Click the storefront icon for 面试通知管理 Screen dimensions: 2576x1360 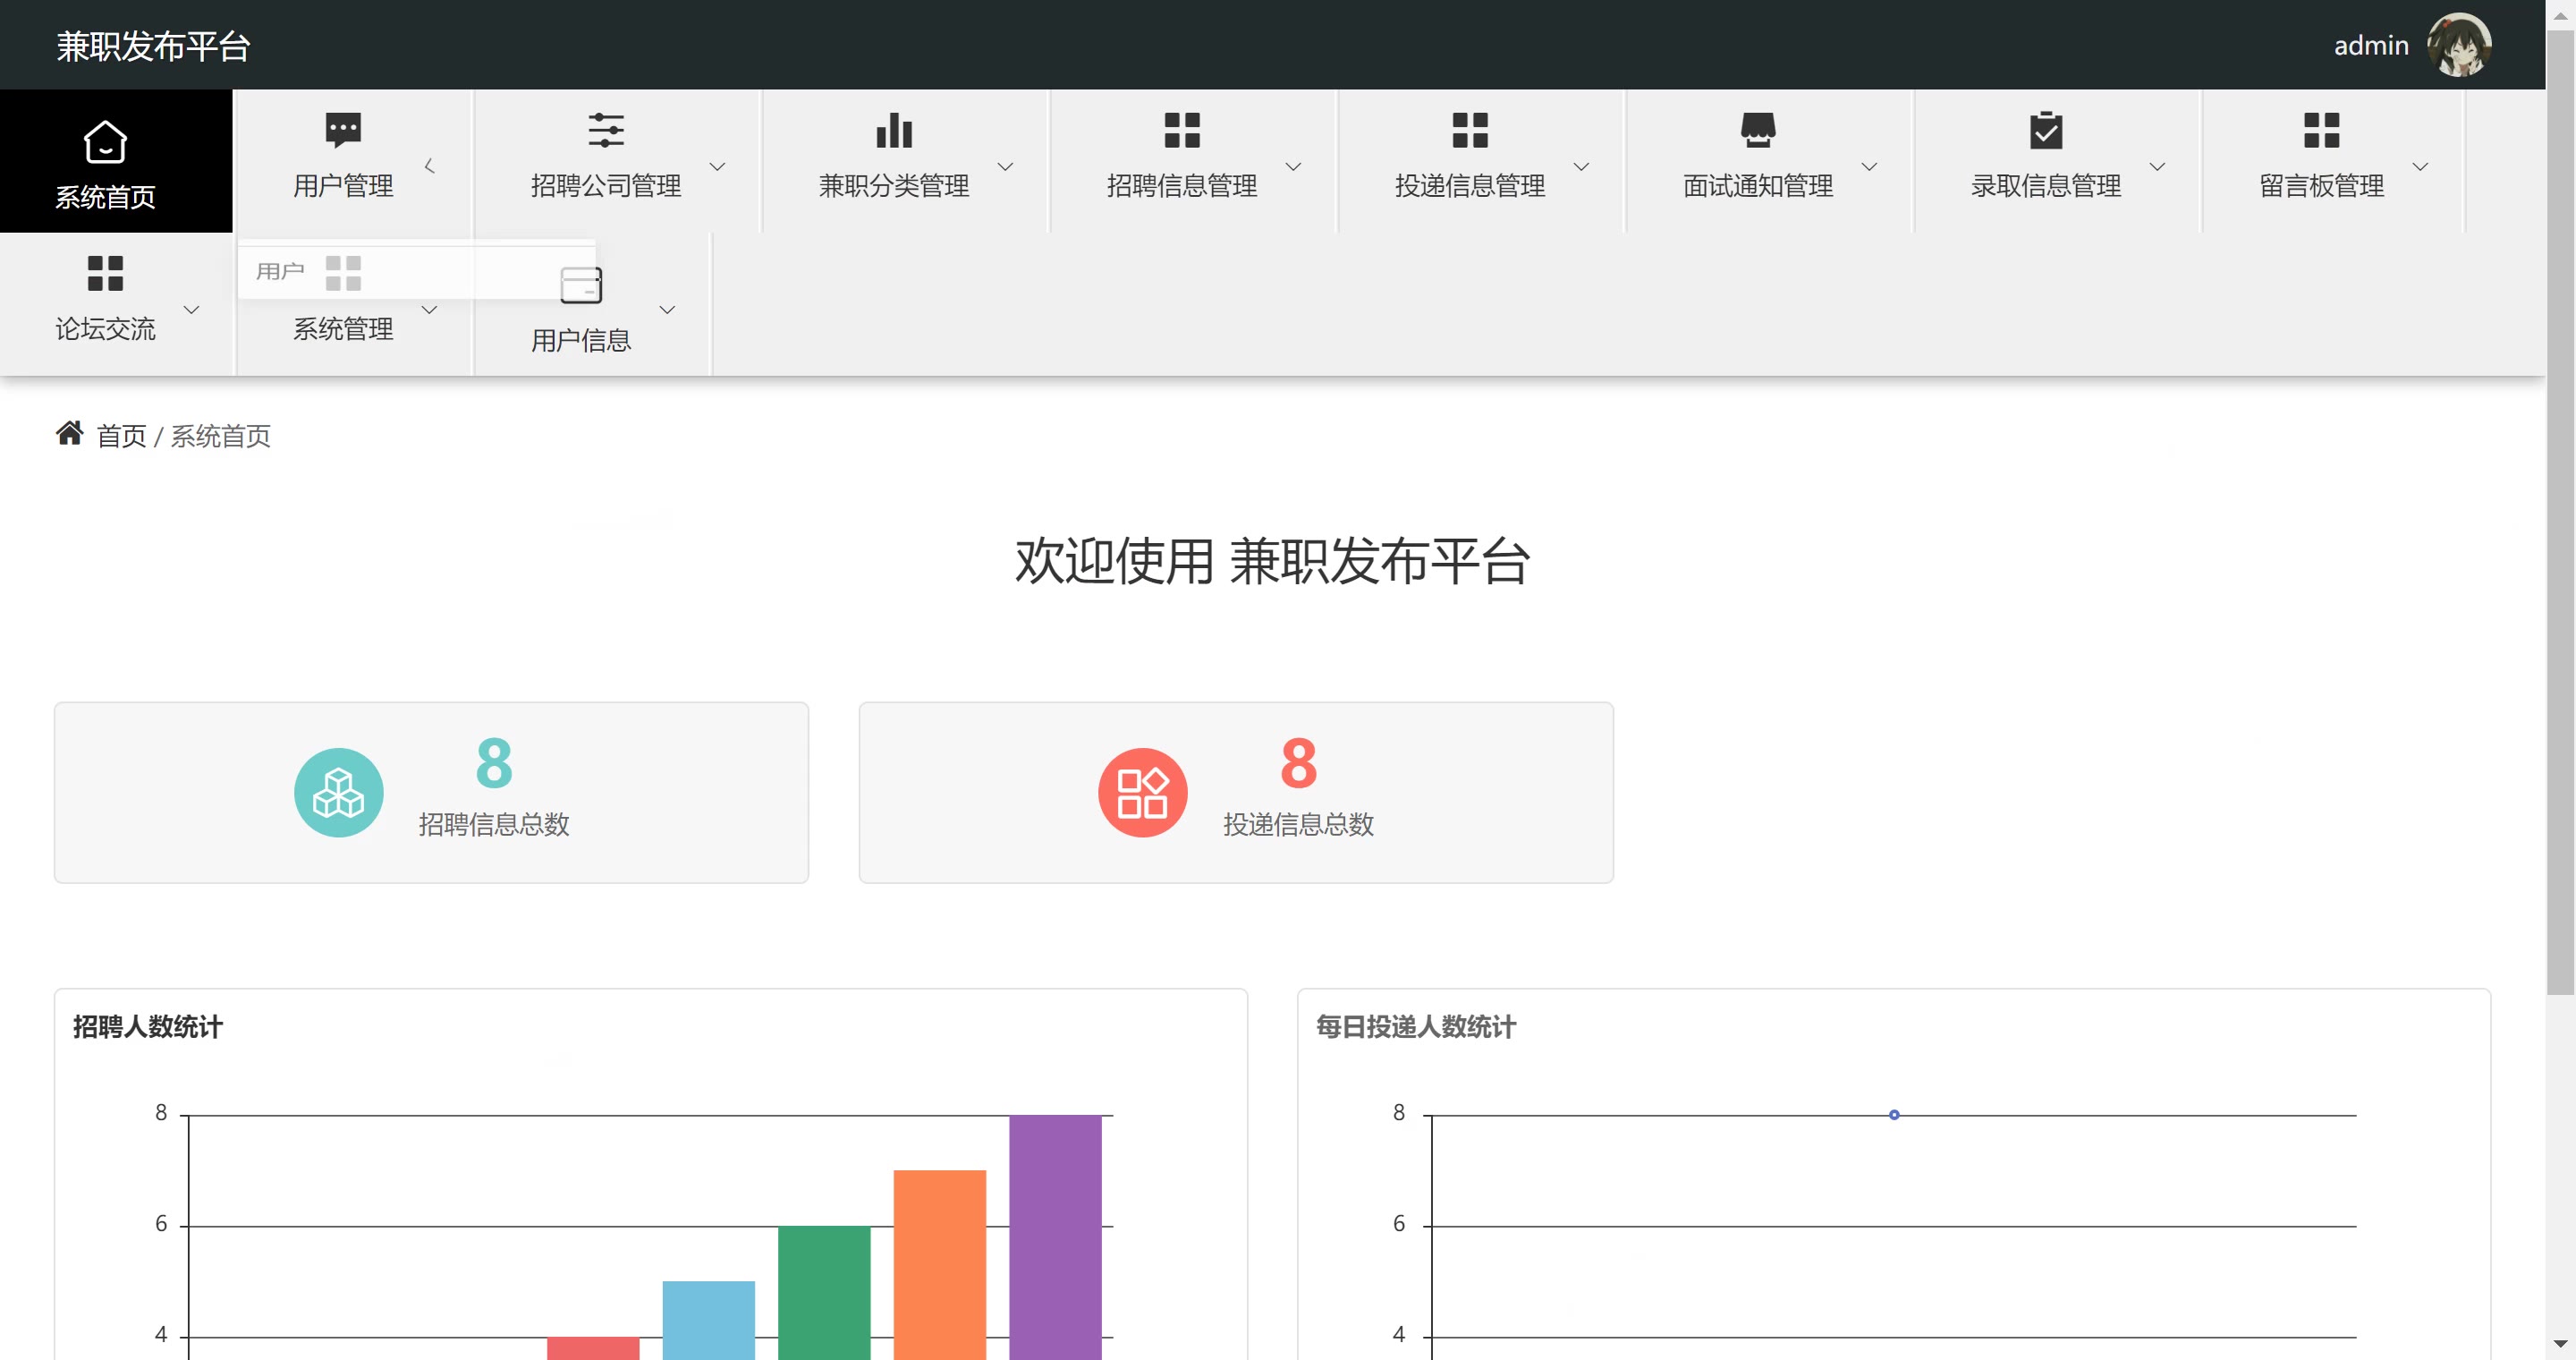(x=1757, y=130)
